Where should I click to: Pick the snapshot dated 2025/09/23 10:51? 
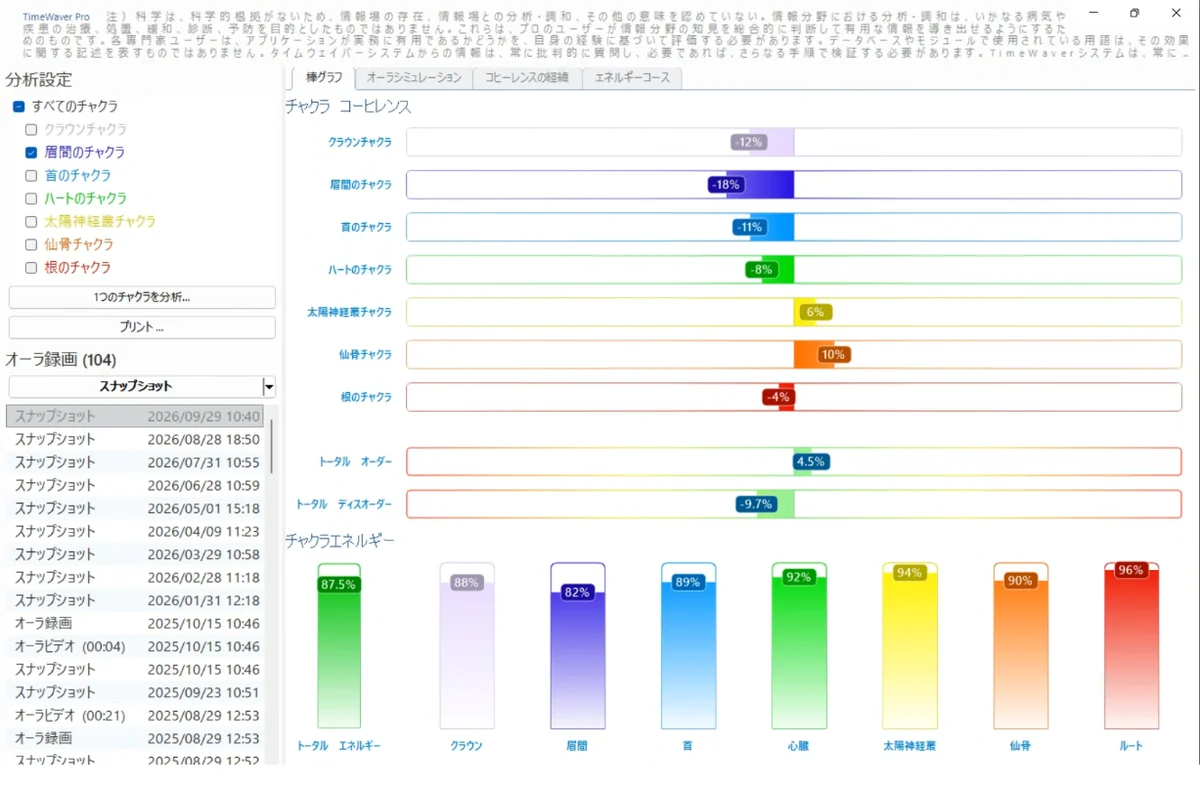136,692
